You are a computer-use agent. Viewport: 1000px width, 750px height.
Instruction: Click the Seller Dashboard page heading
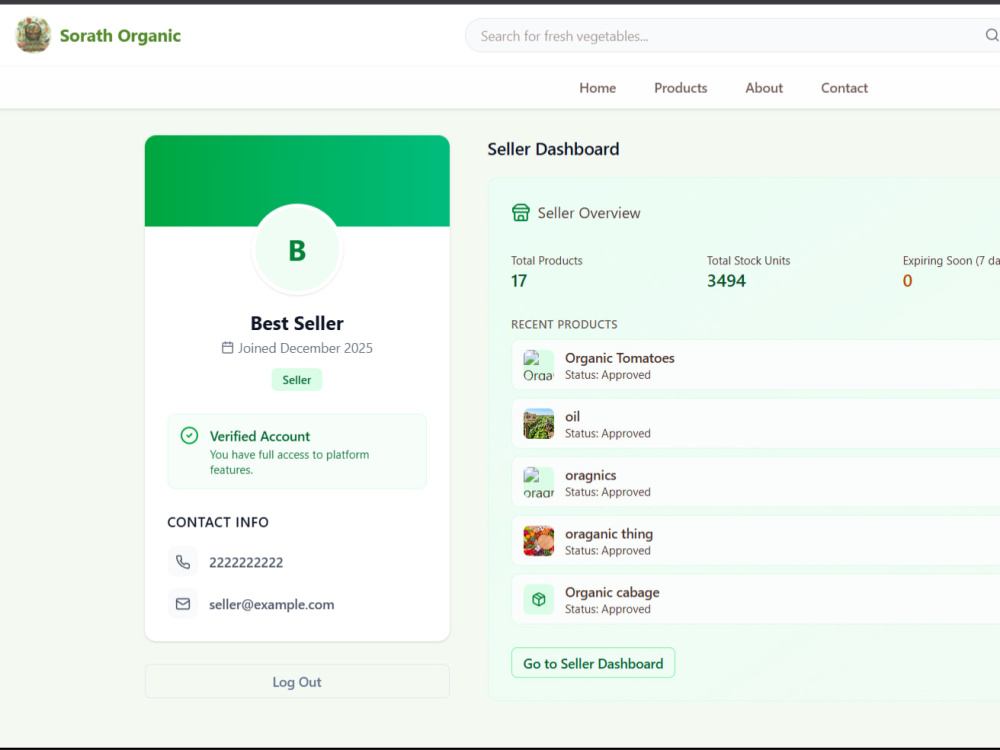tap(554, 149)
